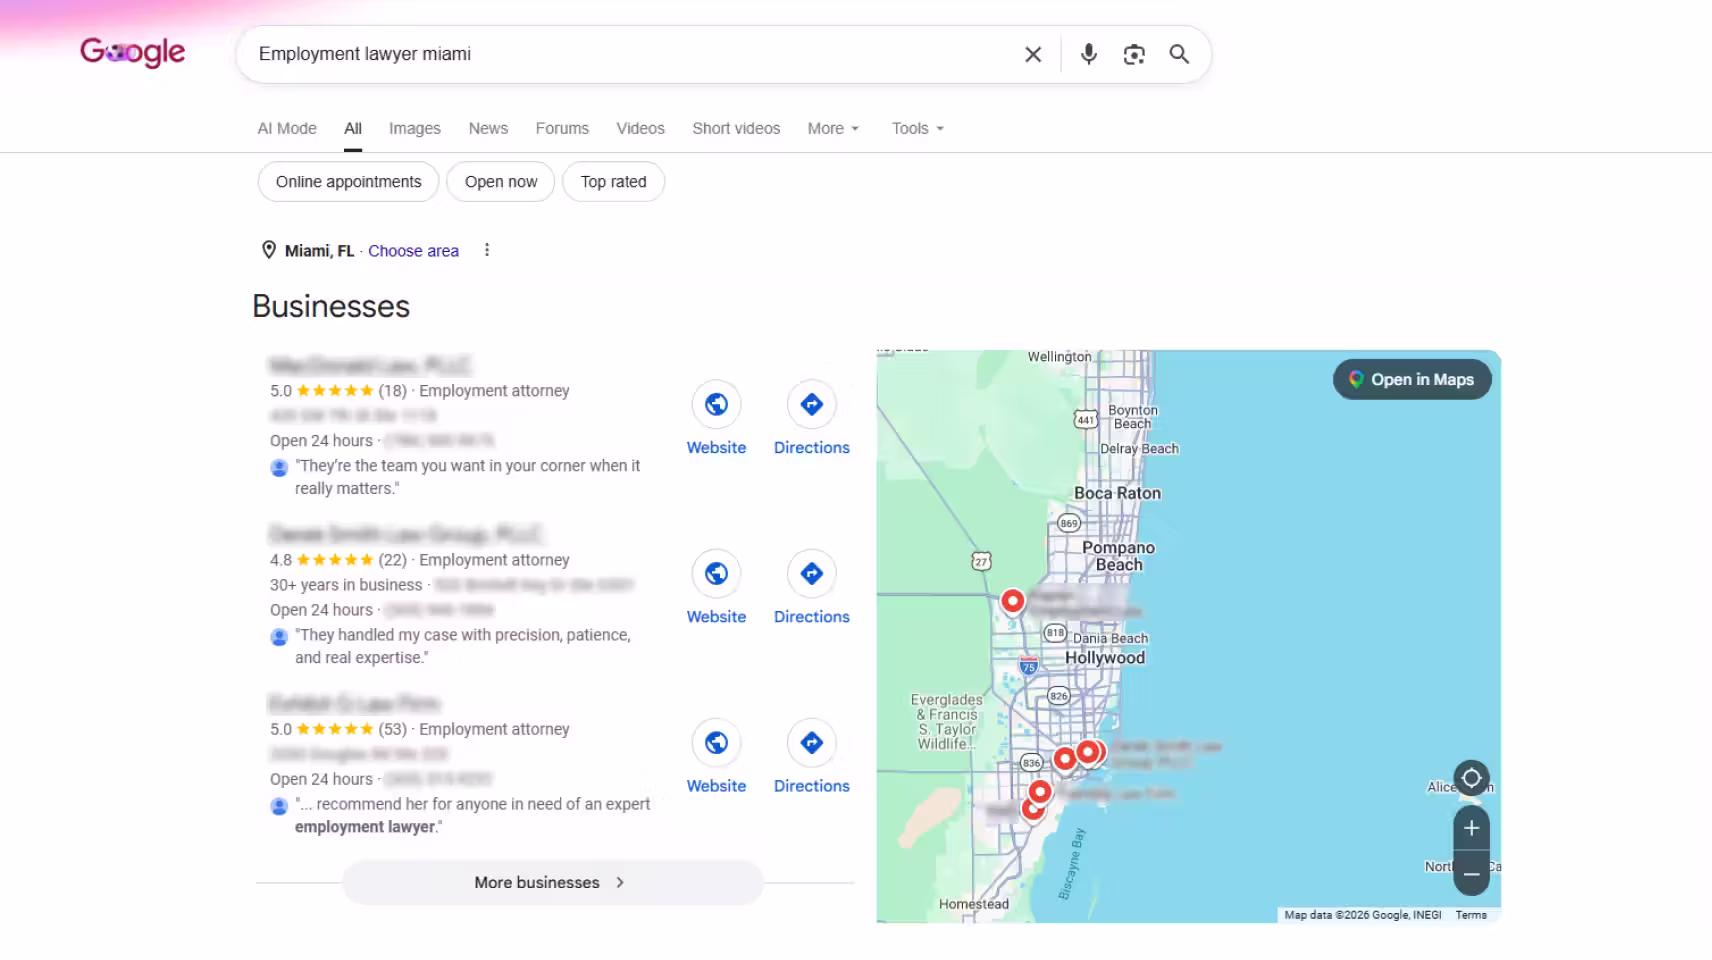Image resolution: width=1712 pixels, height=960 pixels.
Task: Click the "30+ years in business" text
Action: (346, 585)
